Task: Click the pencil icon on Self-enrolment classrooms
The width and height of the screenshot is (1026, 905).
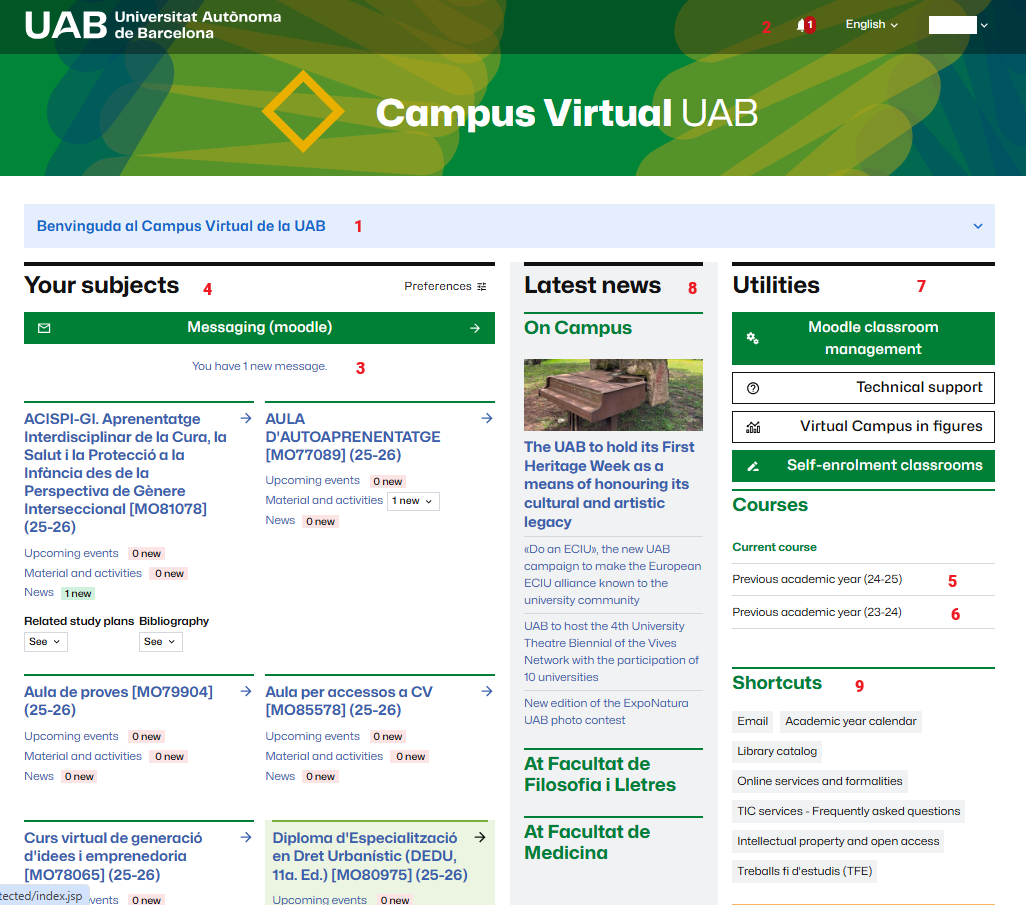Action: click(753, 466)
